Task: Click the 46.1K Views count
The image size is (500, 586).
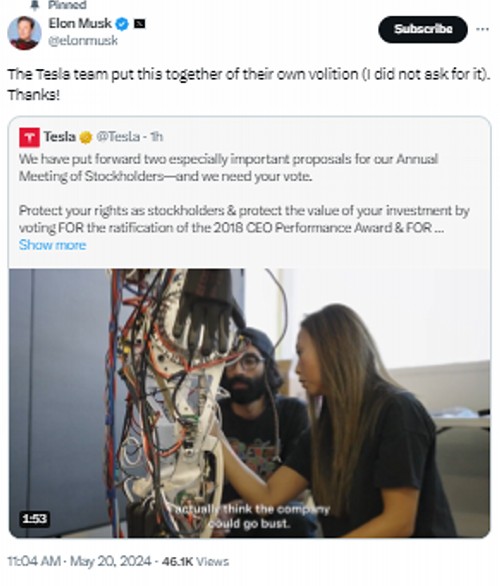Action: coord(195,561)
